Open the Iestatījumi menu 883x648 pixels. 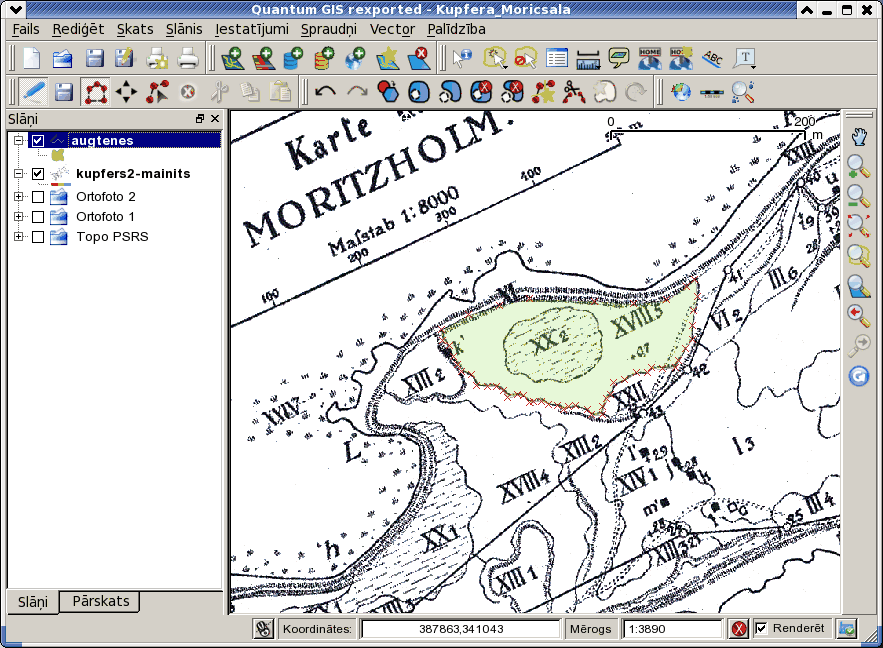(x=252, y=29)
